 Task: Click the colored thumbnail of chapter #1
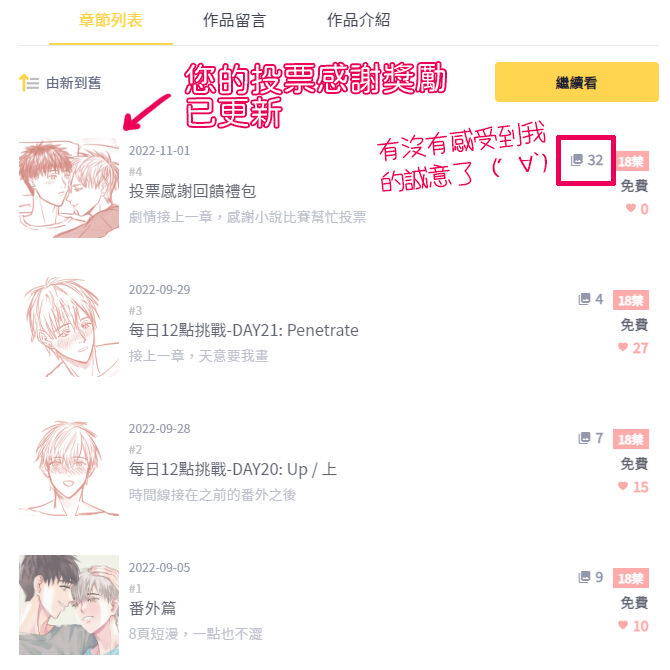69,605
